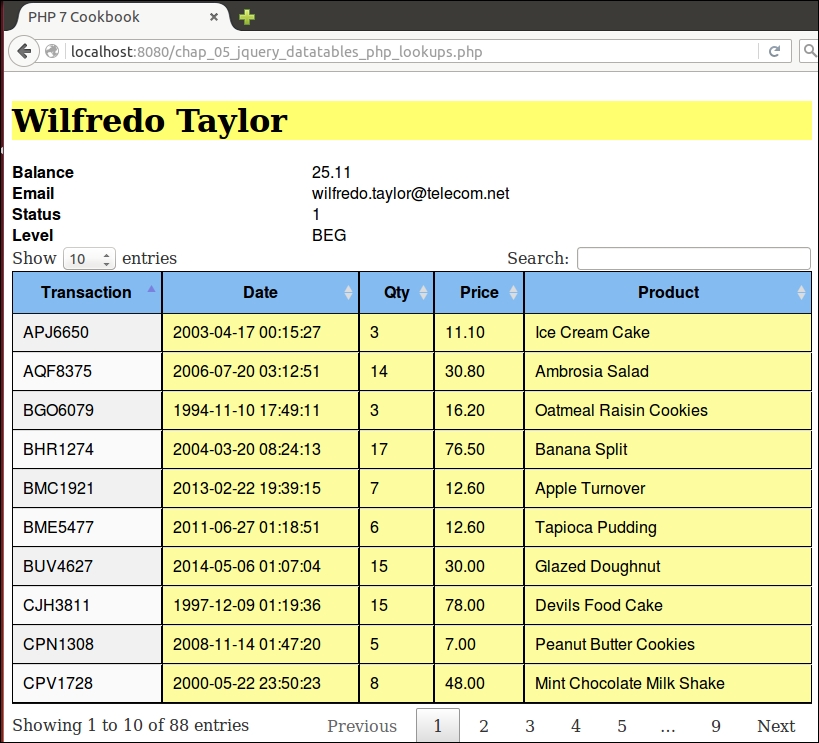The width and height of the screenshot is (819, 743).
Task: Open a new tab with the plus icon
Action: (246, 17)
